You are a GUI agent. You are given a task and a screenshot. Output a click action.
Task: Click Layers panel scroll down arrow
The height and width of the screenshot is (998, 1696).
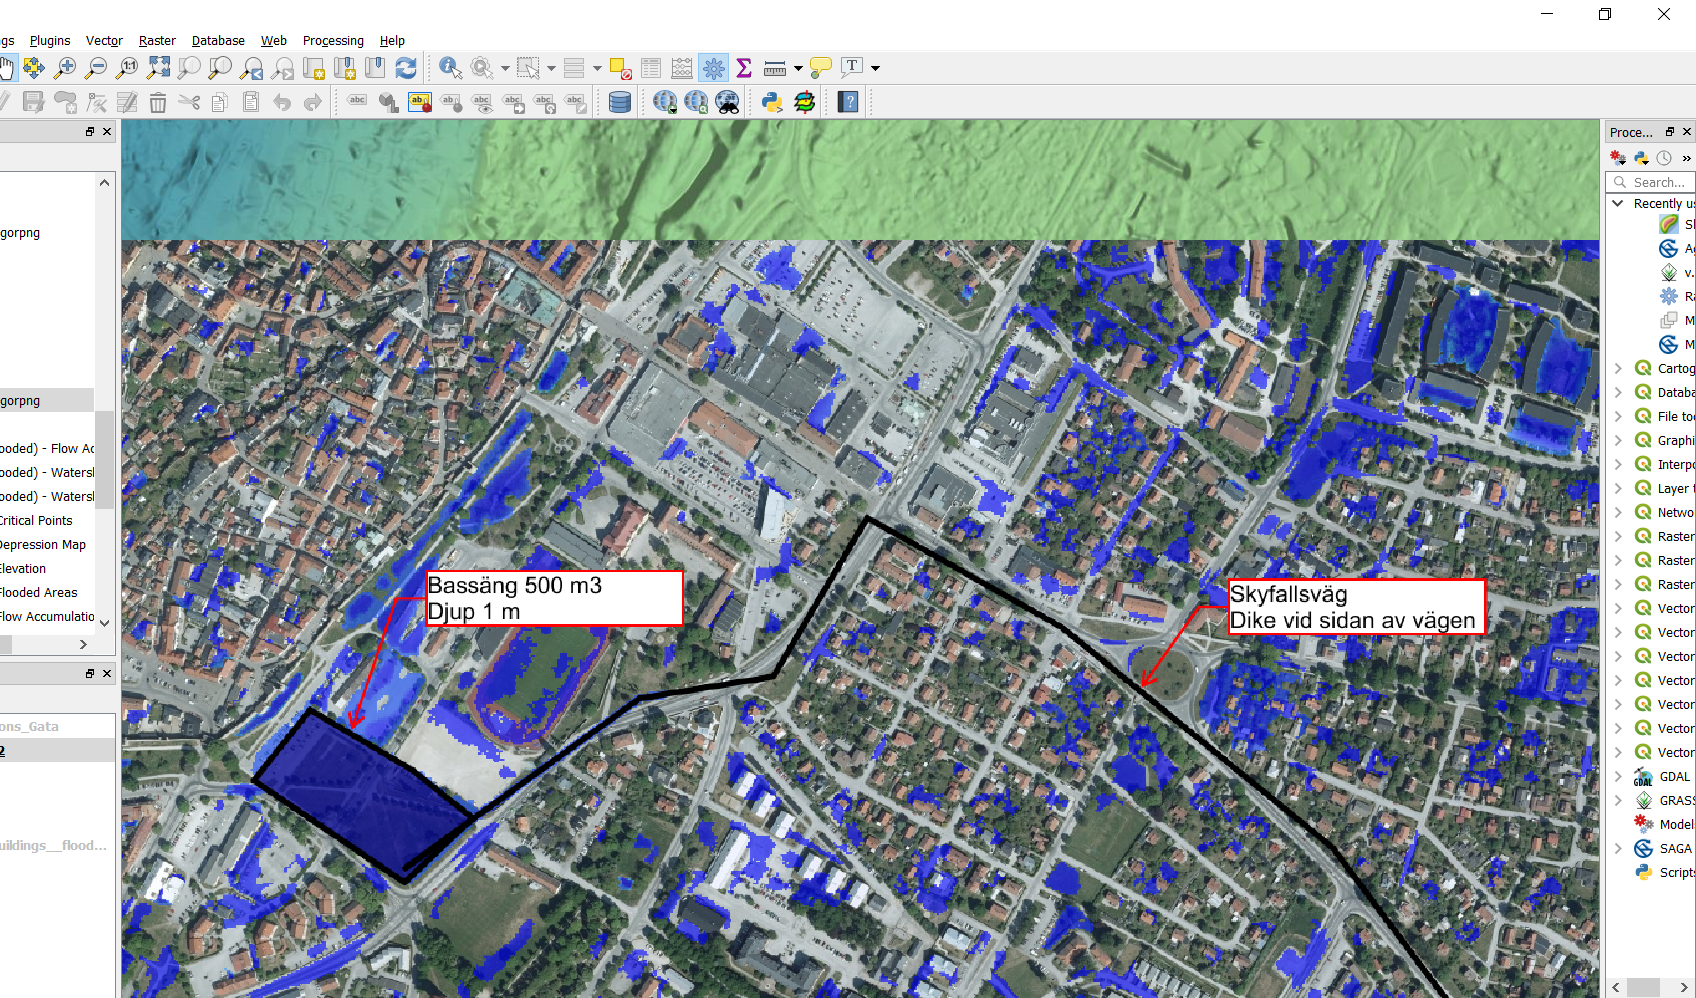point(104,622)
